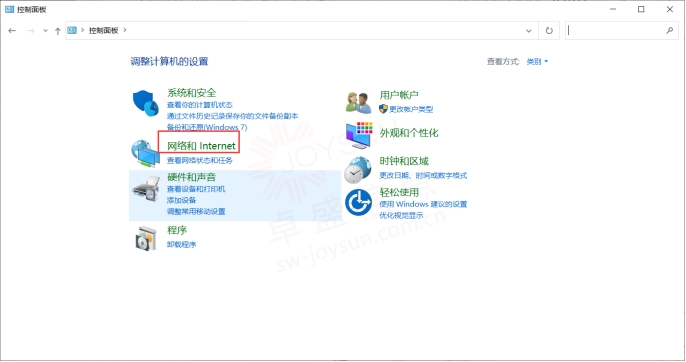Open the 类别 view-by dropdown
This screenshot has width=686, height=362.
(x=537, y=62)
